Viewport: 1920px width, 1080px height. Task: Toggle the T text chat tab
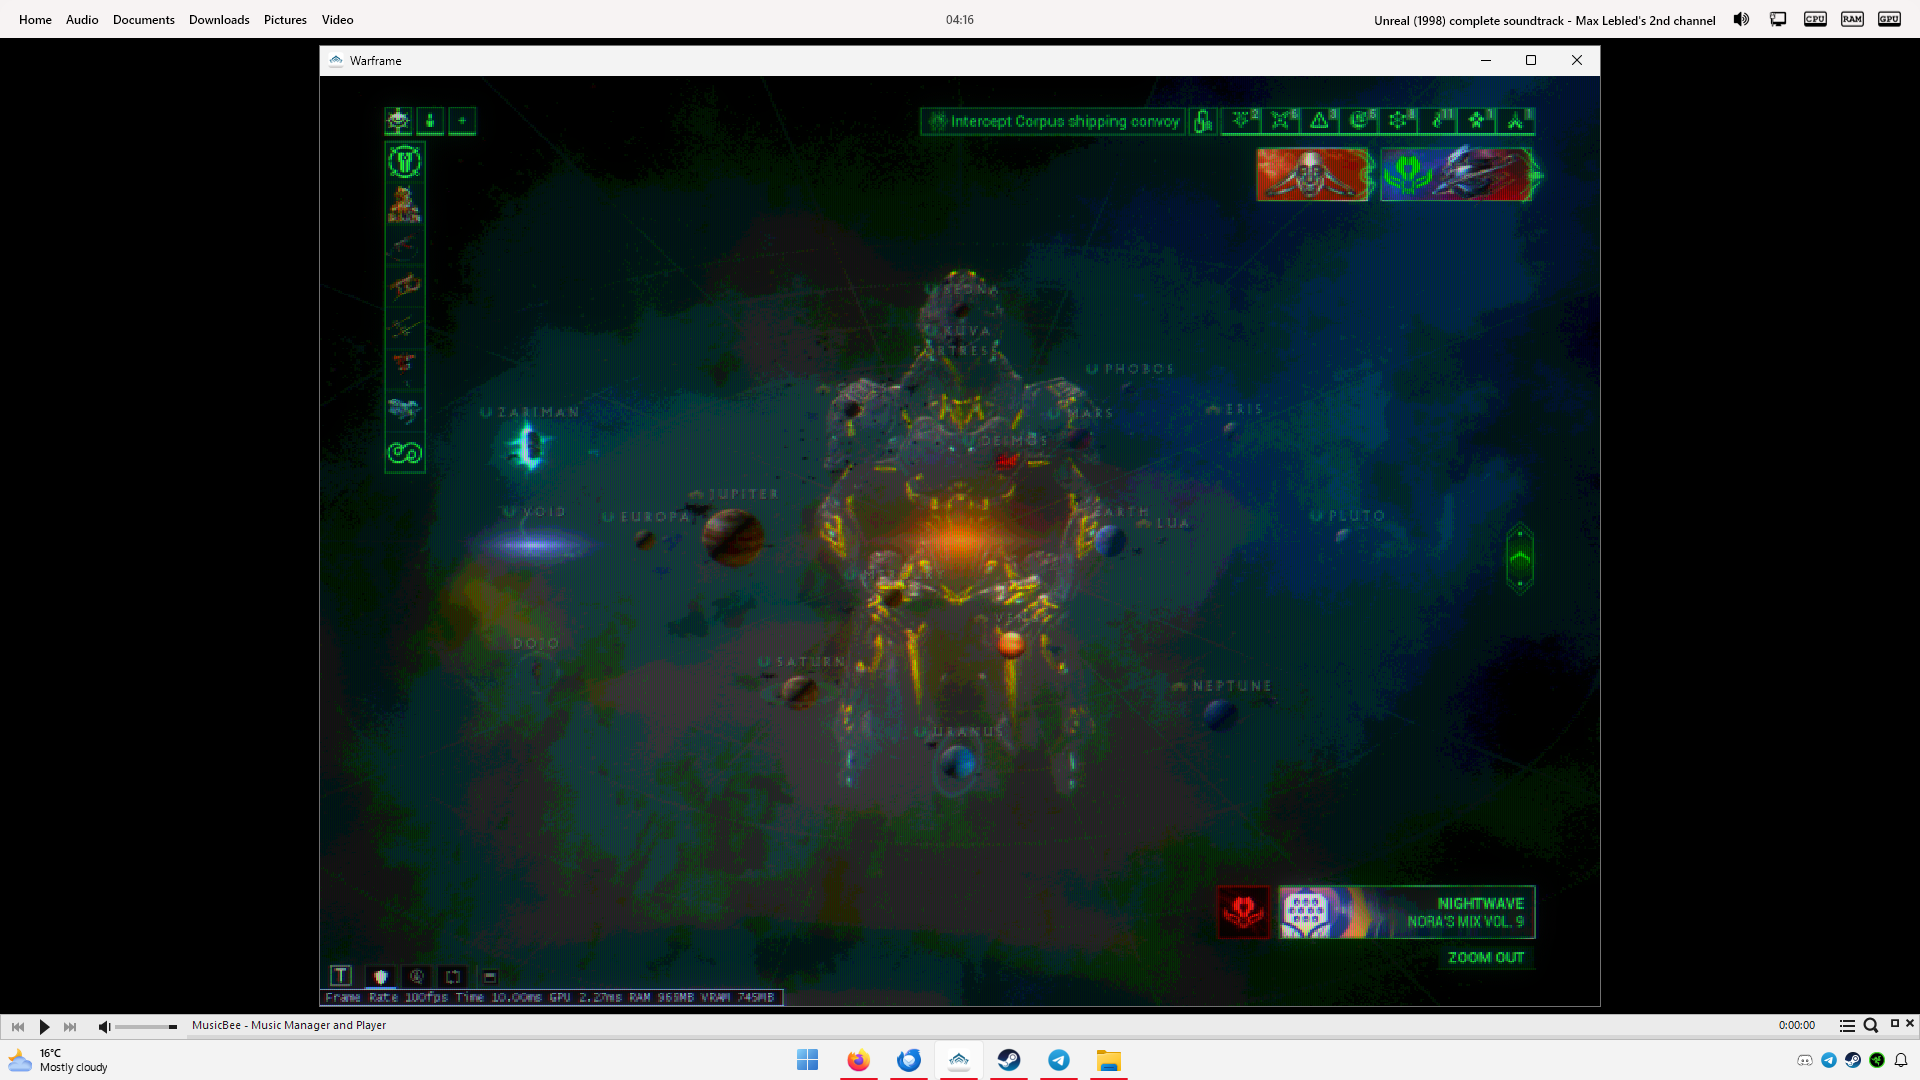(x=341, y=976)
